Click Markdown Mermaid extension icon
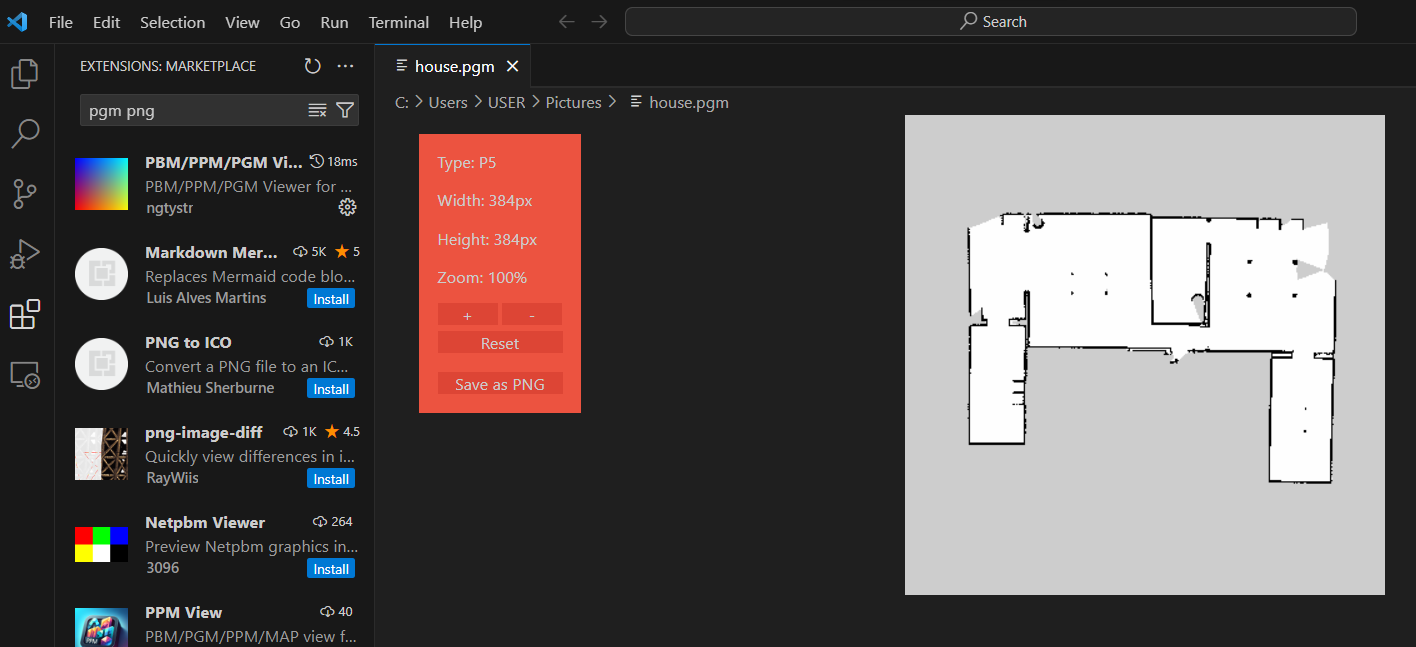The height and width of the screenshot is (647, 1416). (x=101, y=274)
